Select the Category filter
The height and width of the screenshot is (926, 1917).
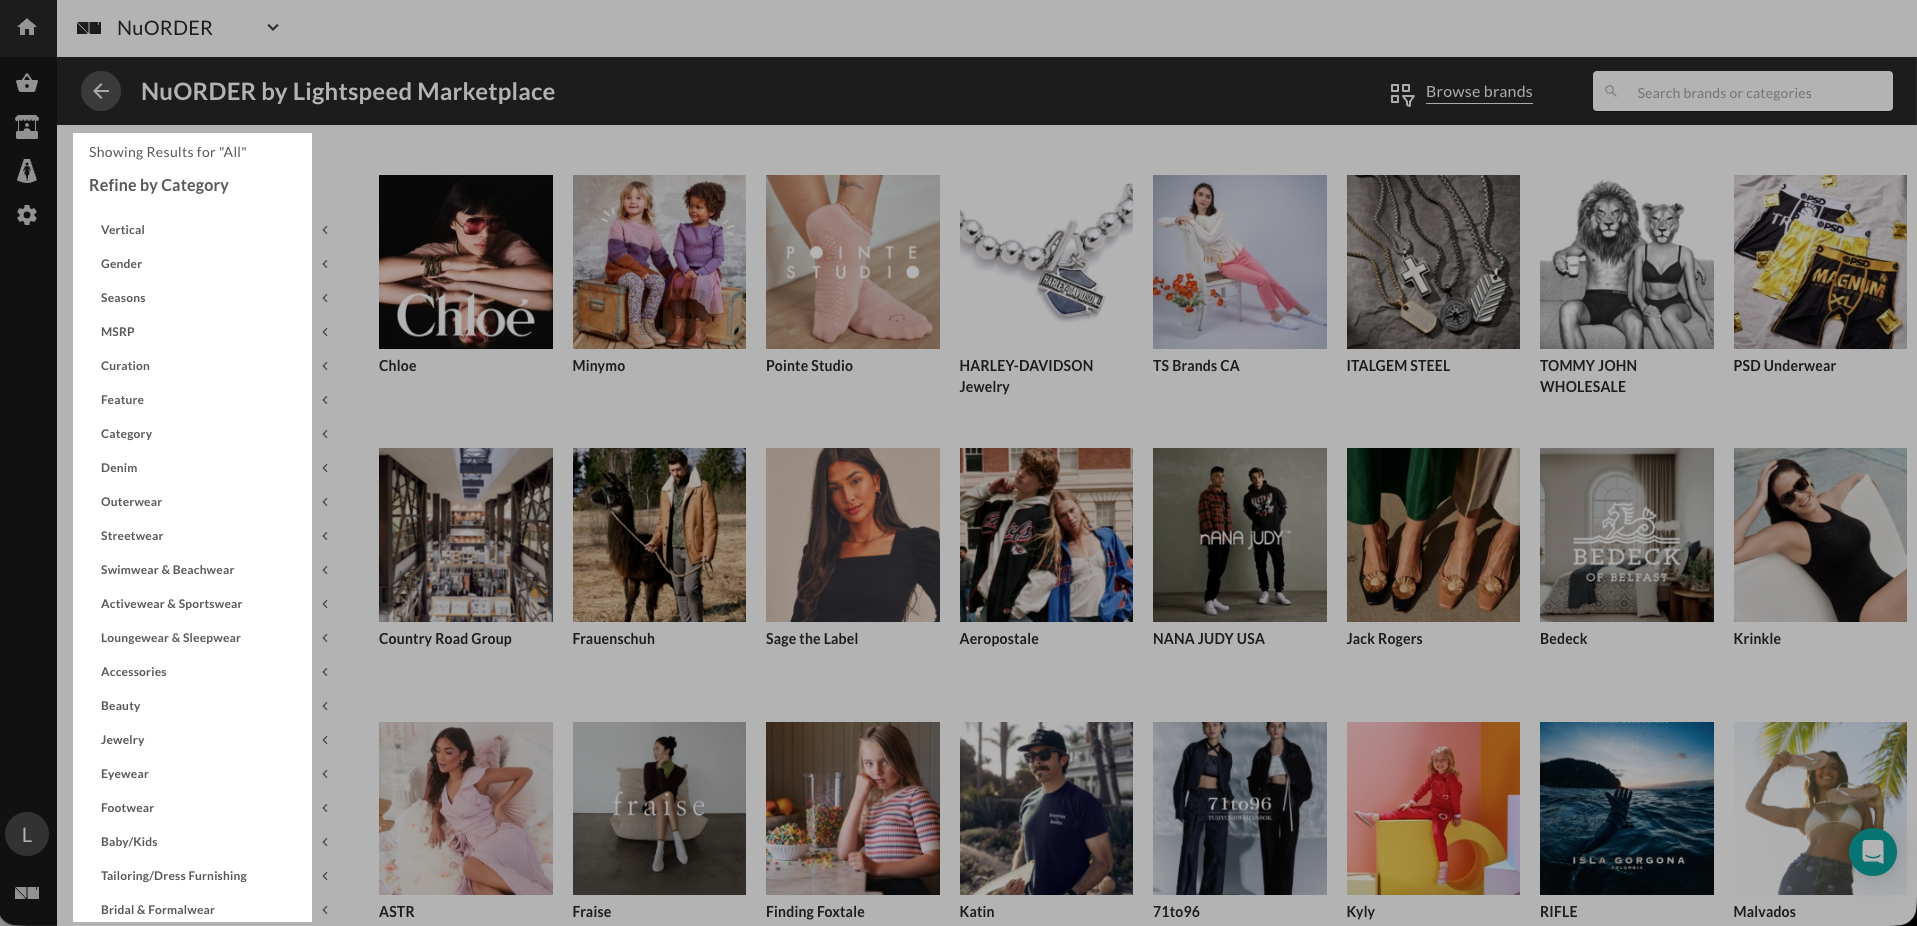click(x=126, y=434)
